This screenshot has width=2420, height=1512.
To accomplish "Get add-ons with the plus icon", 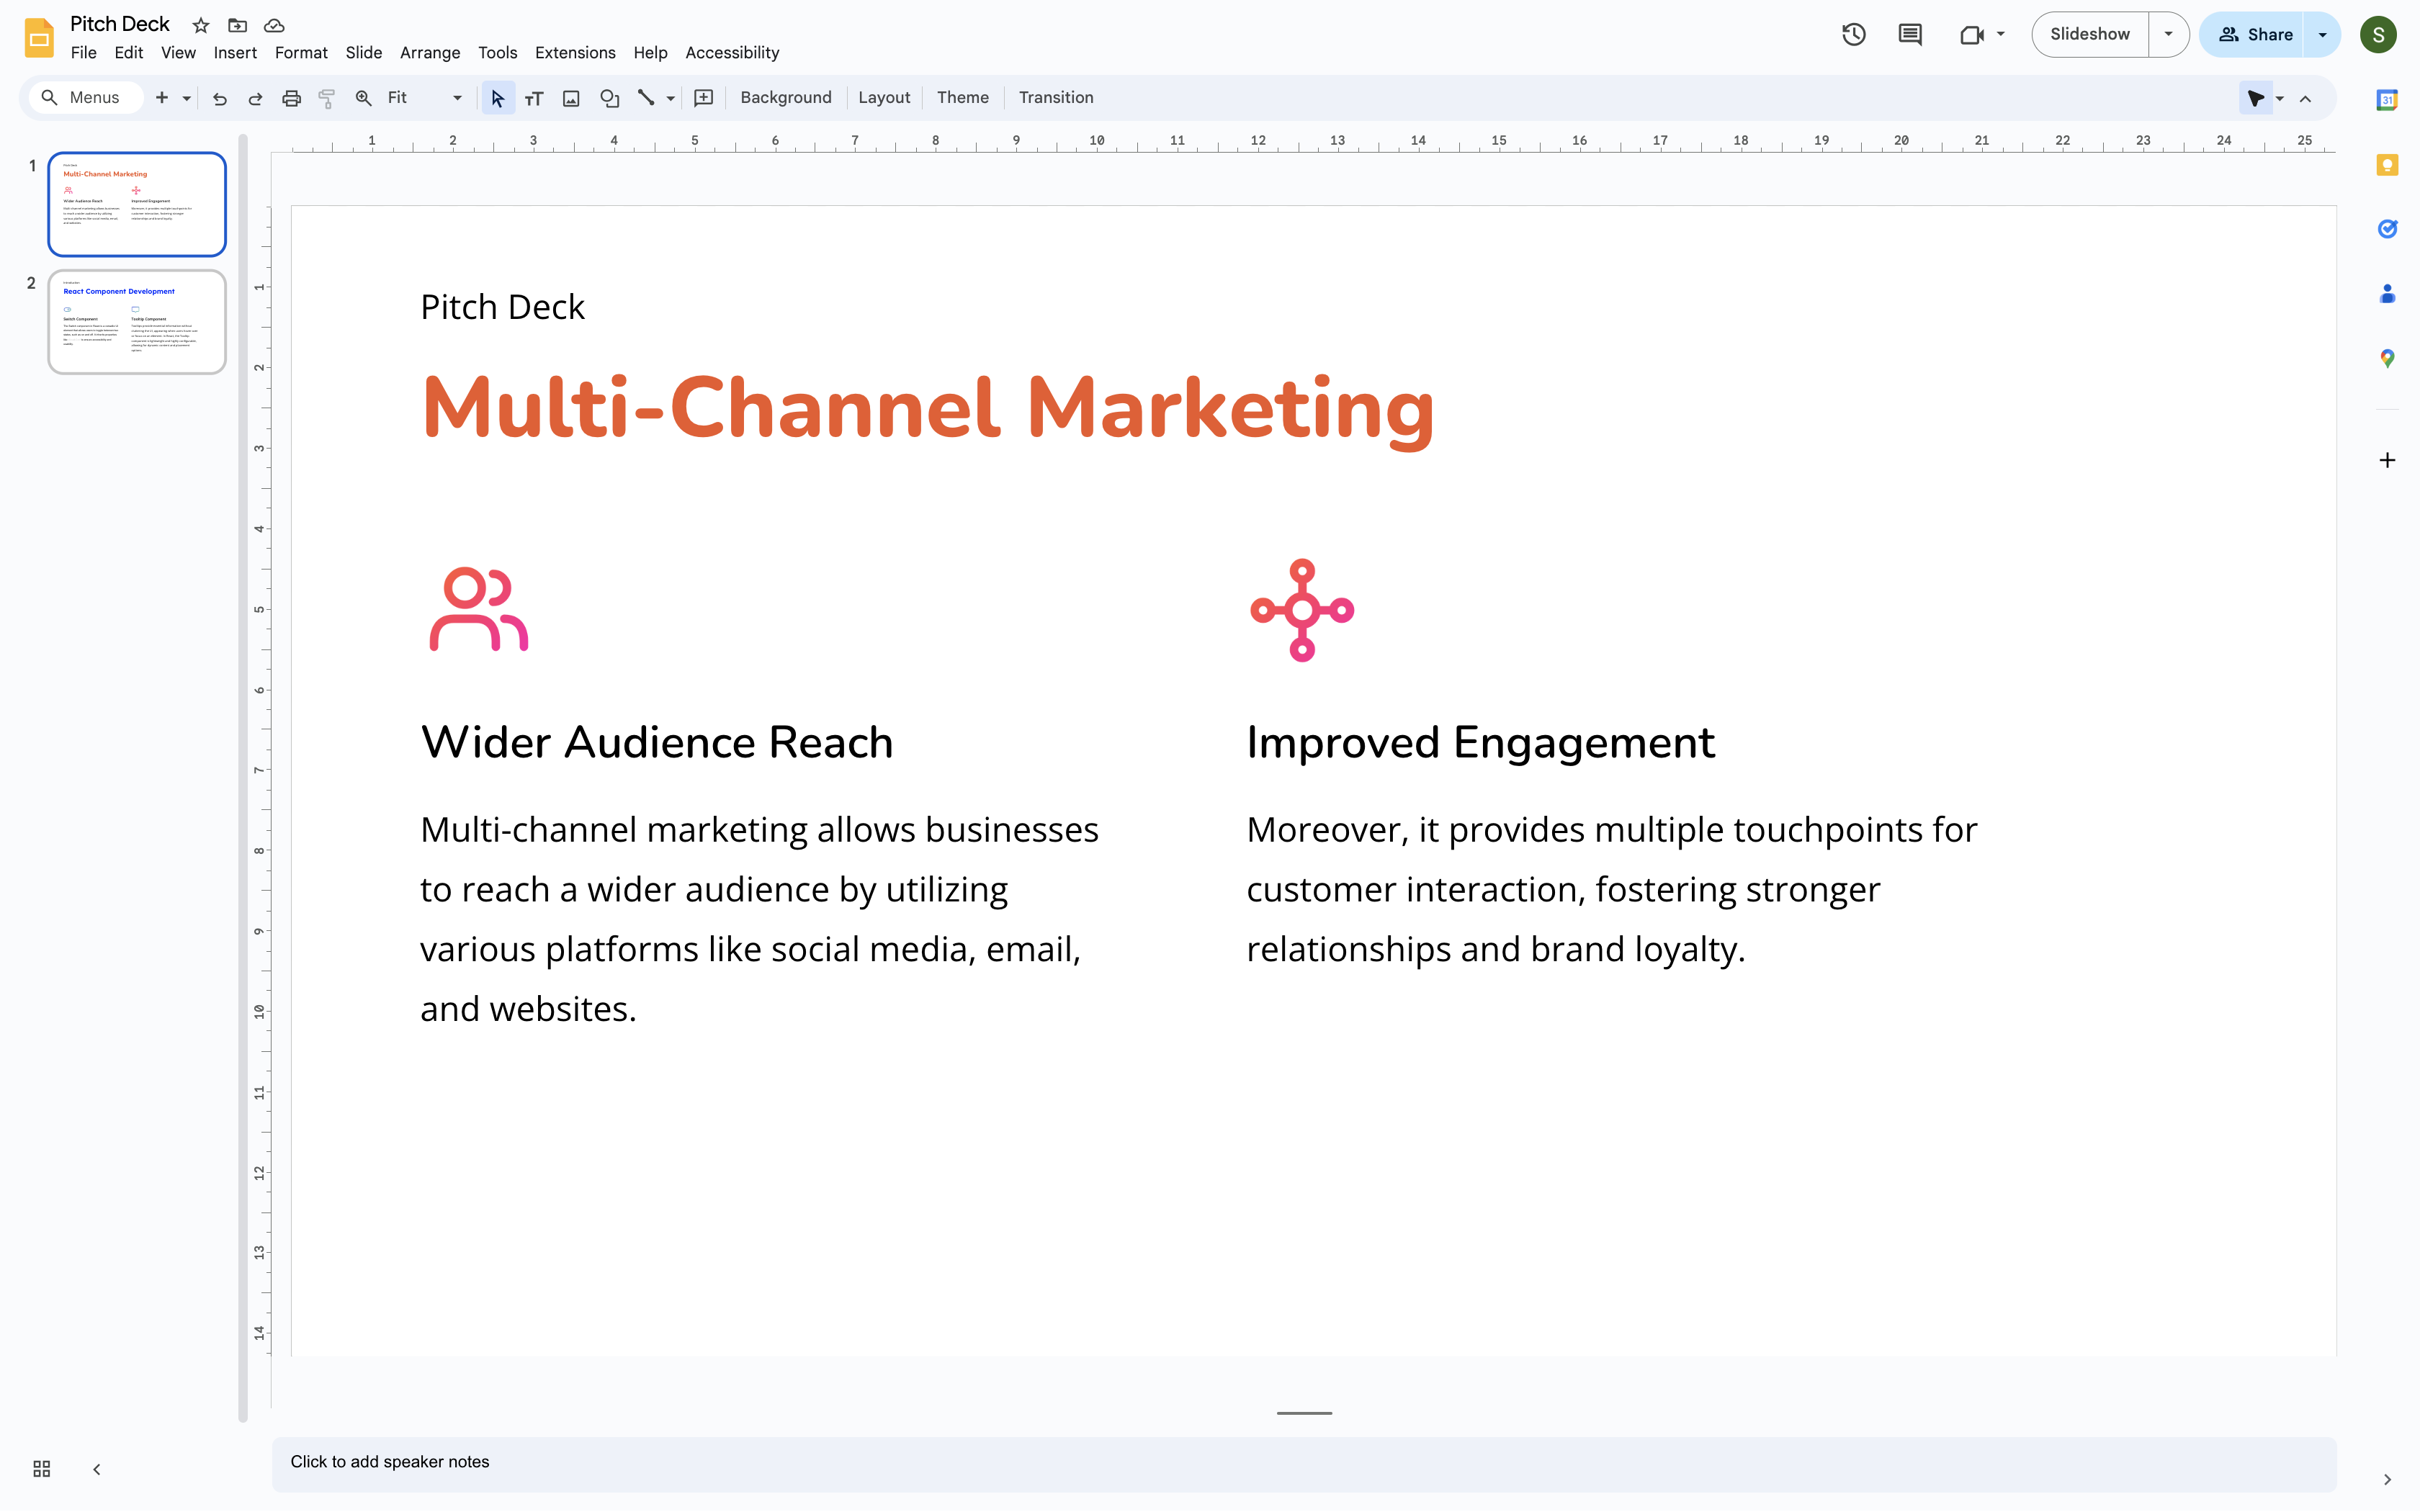I will (2387, 460).
